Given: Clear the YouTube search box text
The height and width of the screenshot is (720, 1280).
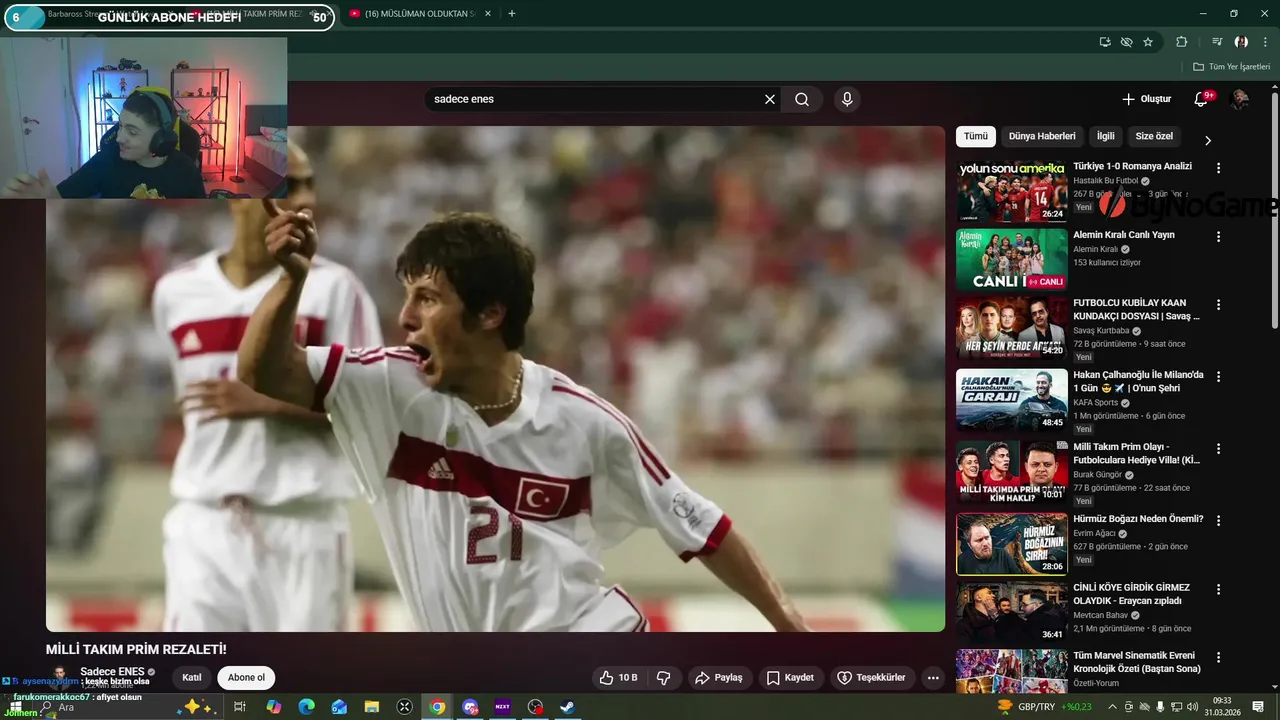Looking at the screenshot, I should [770, 99].
